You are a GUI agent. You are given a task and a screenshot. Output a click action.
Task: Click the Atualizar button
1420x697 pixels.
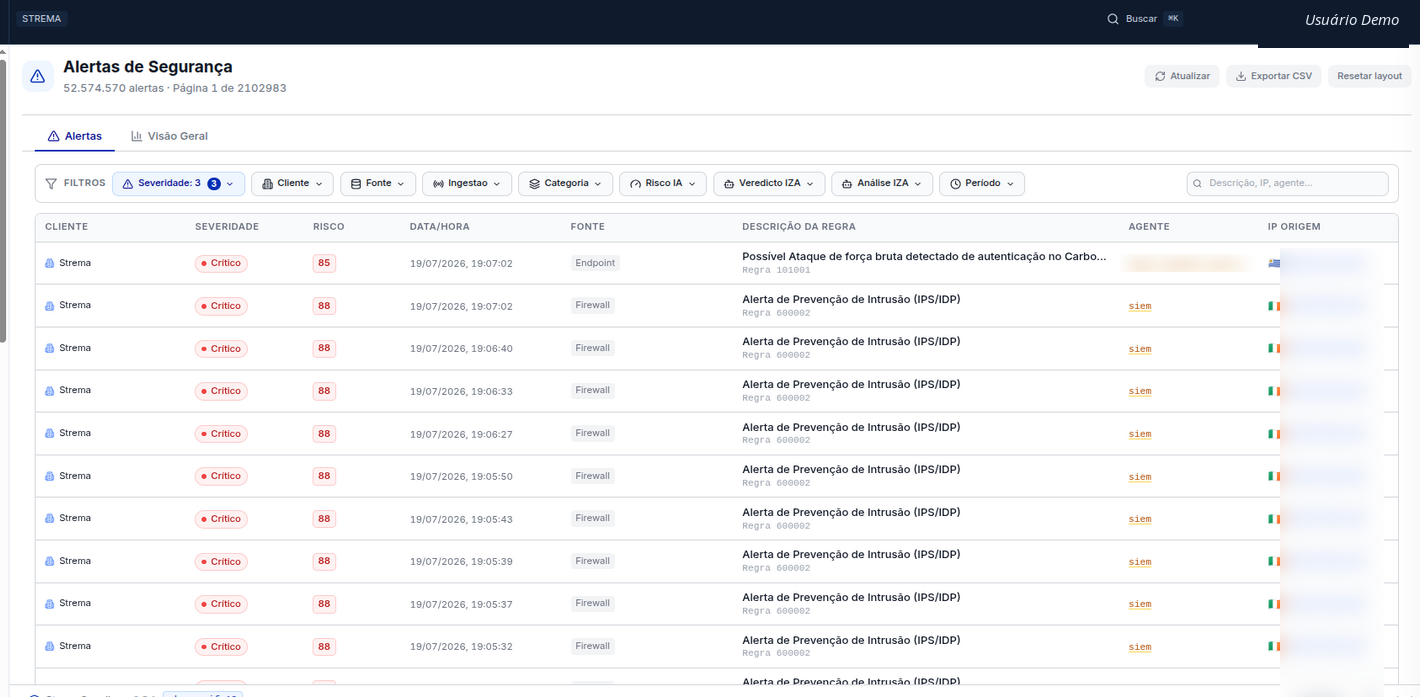pos(1182,76)
